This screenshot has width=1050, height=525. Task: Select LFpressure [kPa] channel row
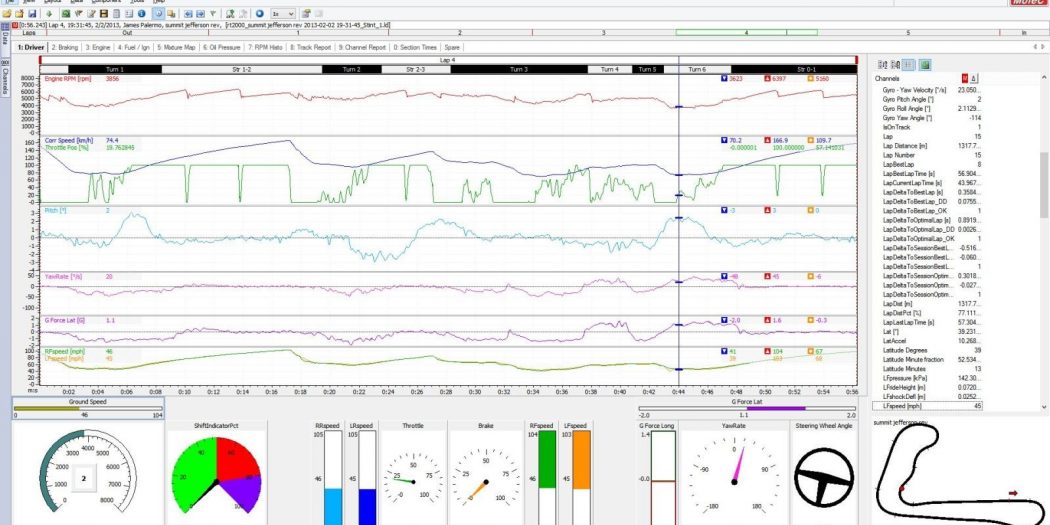coord(932,378)
